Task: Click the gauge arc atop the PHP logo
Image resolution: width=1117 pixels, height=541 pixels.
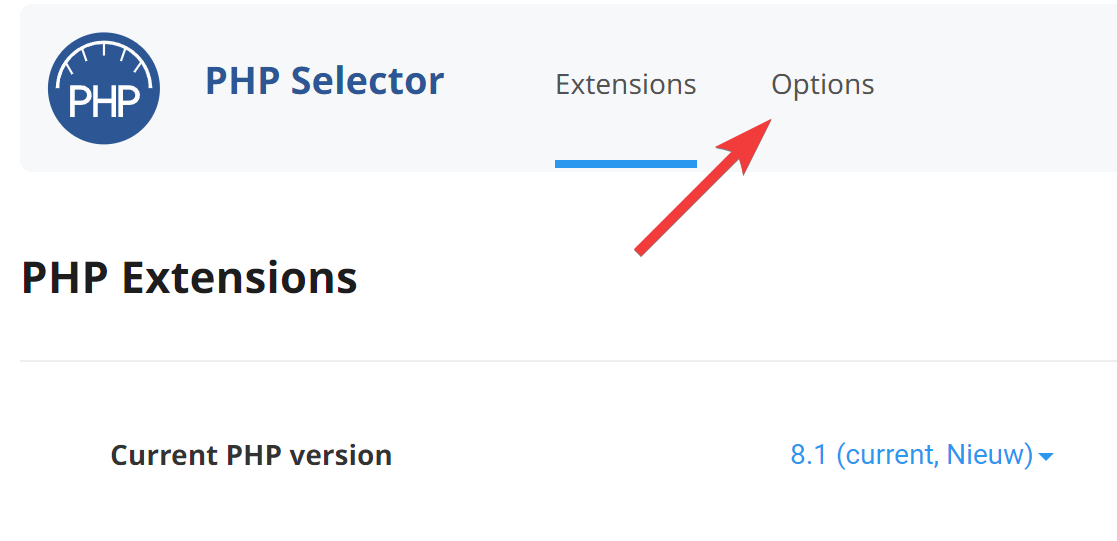Action: [103, 55]
